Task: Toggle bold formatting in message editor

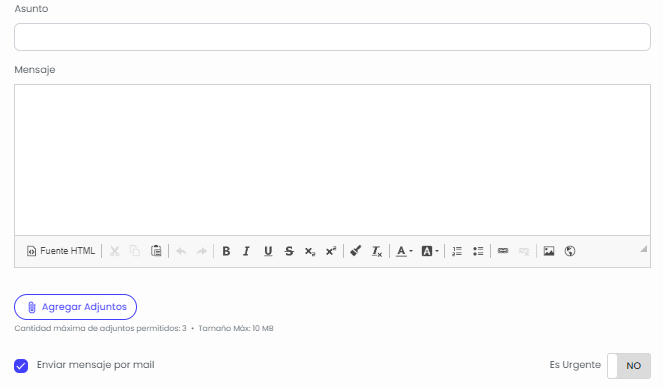Action: (x=226, y=251)
